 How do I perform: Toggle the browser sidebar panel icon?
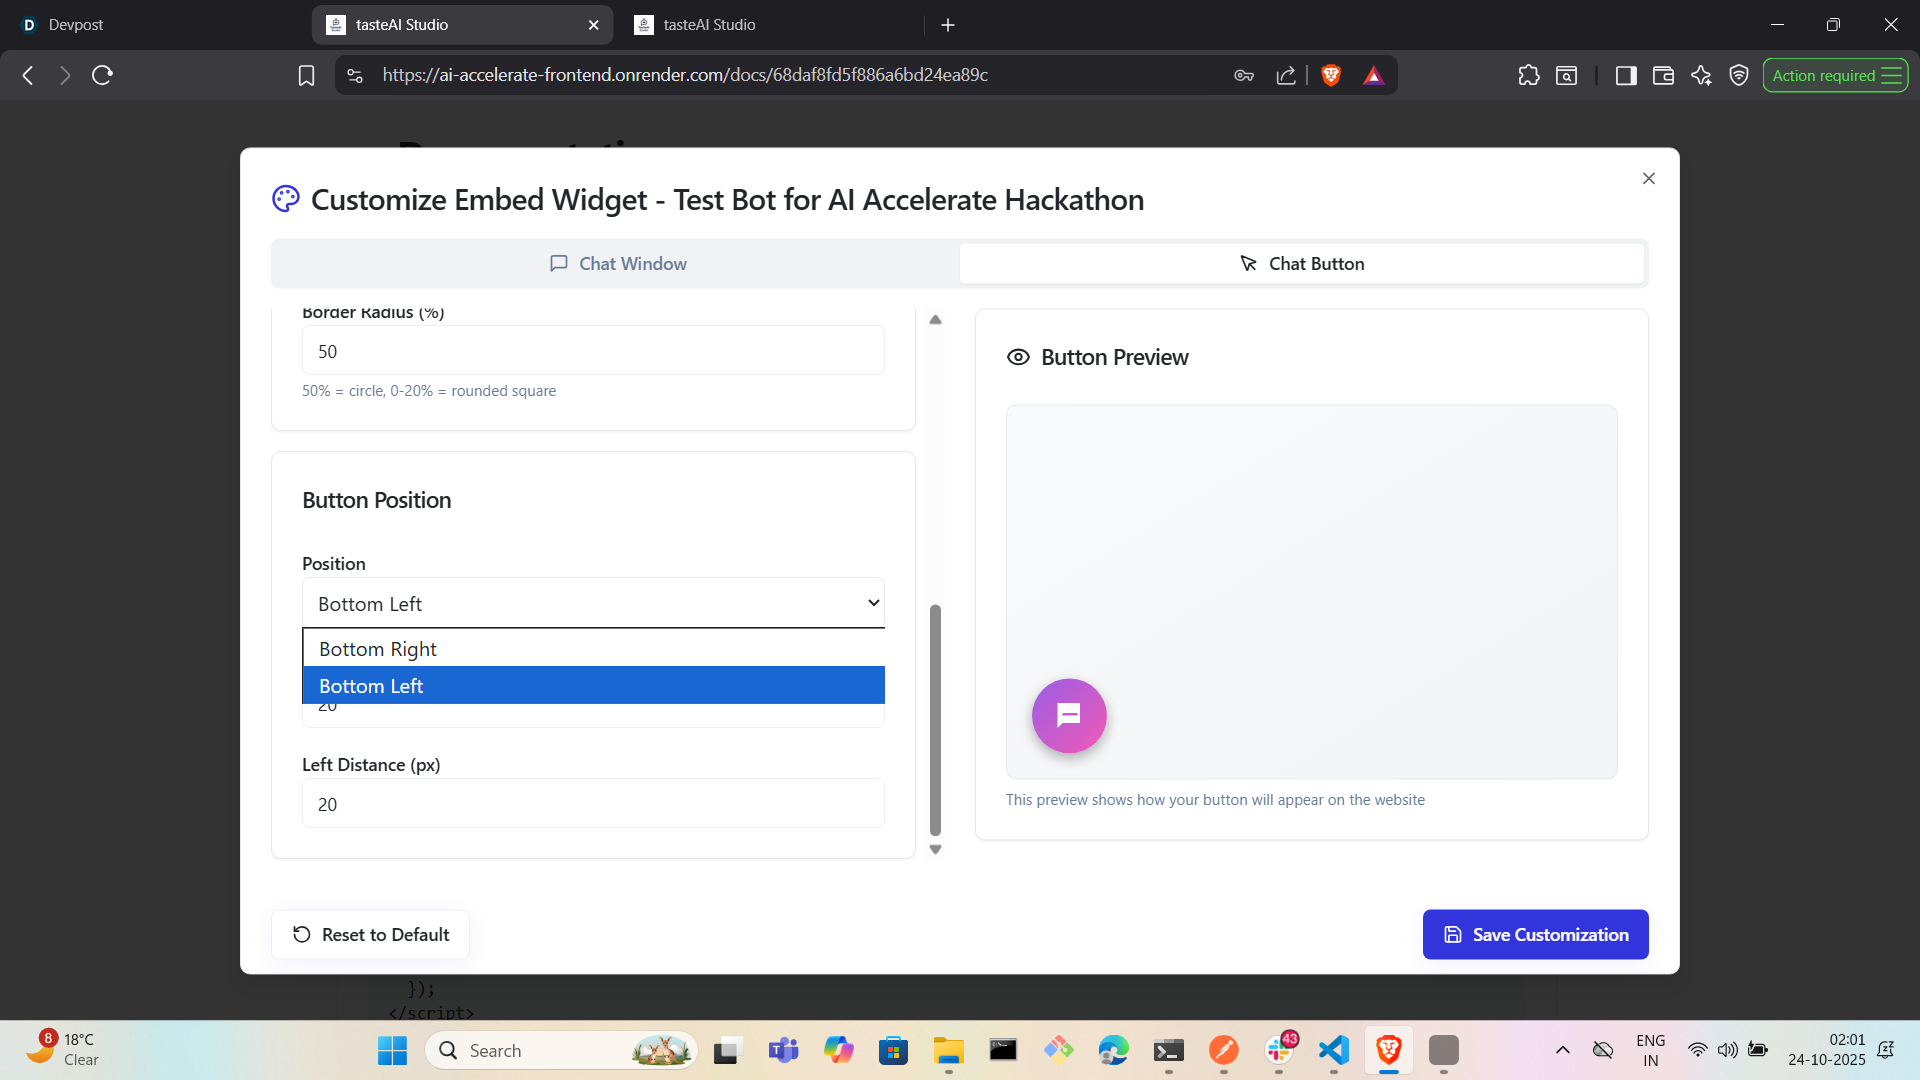point(1626,75)
